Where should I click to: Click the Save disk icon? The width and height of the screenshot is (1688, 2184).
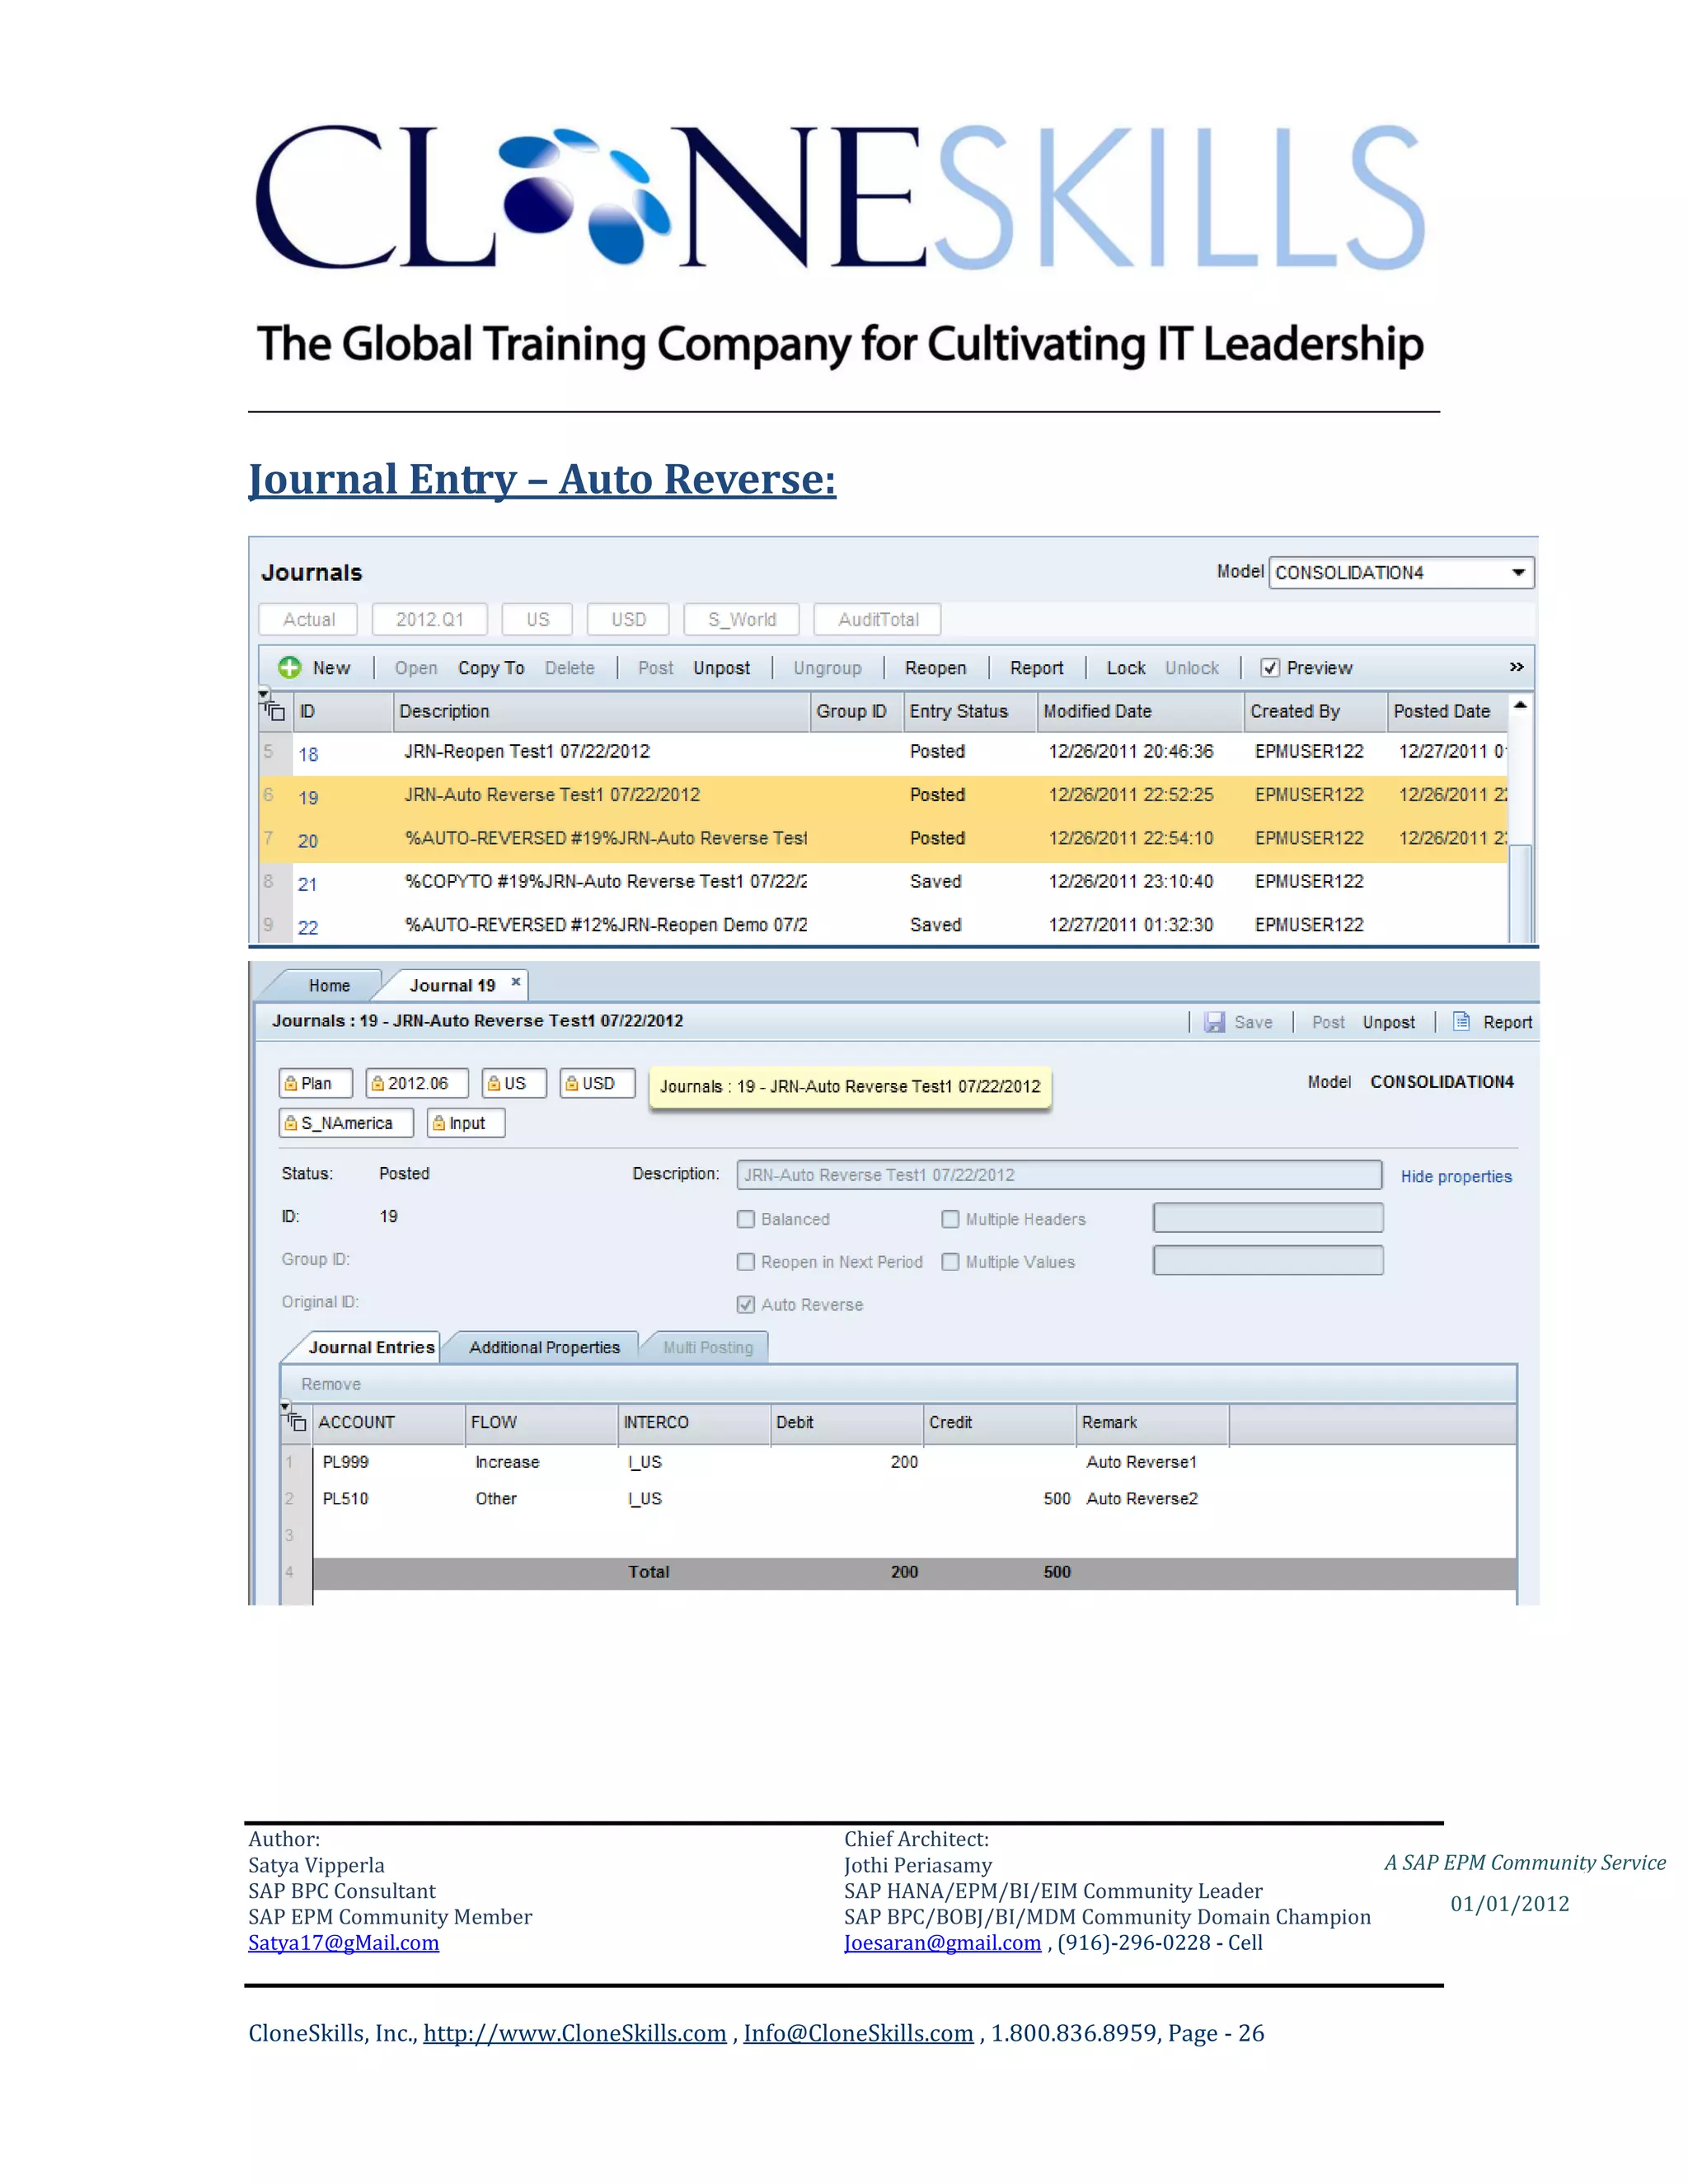1214,1022
